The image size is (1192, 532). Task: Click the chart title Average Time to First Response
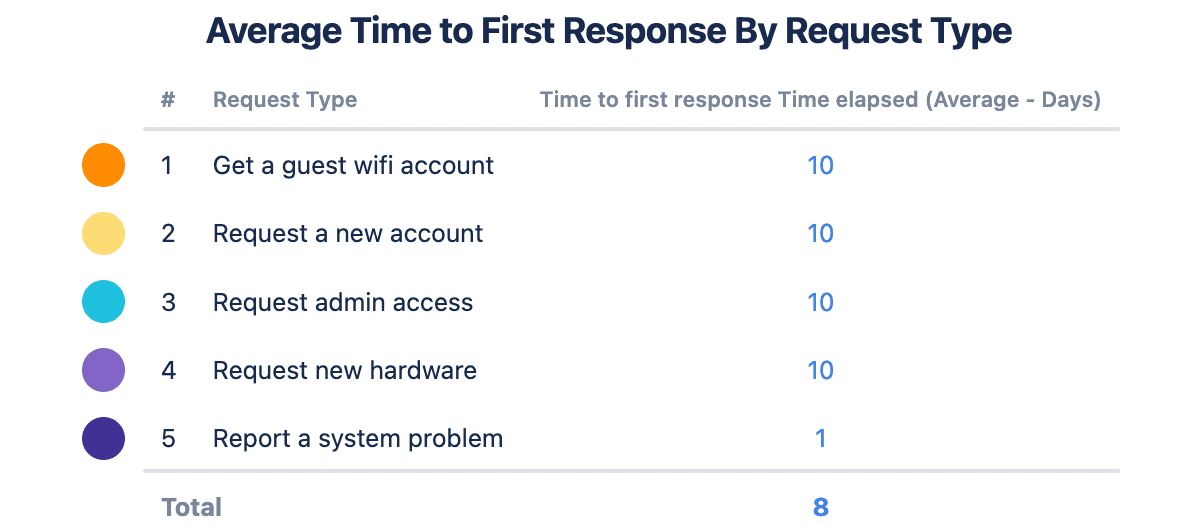[609, 32]
